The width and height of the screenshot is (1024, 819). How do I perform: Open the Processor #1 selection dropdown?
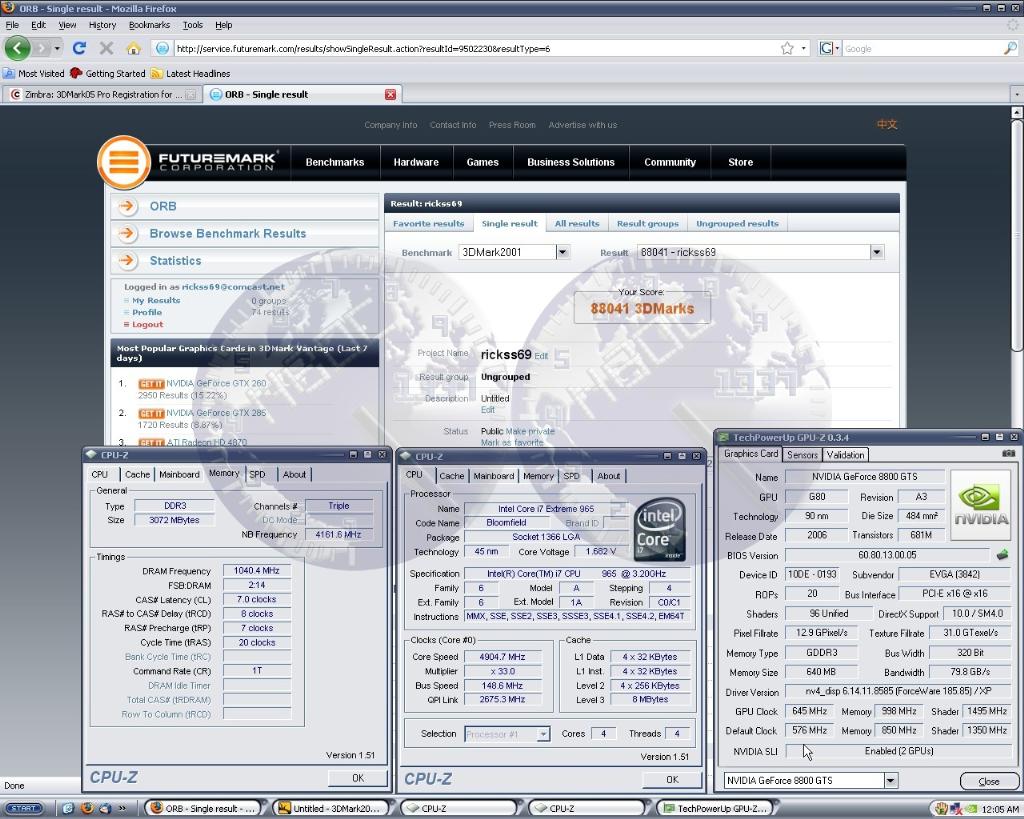tap(543, 734)
